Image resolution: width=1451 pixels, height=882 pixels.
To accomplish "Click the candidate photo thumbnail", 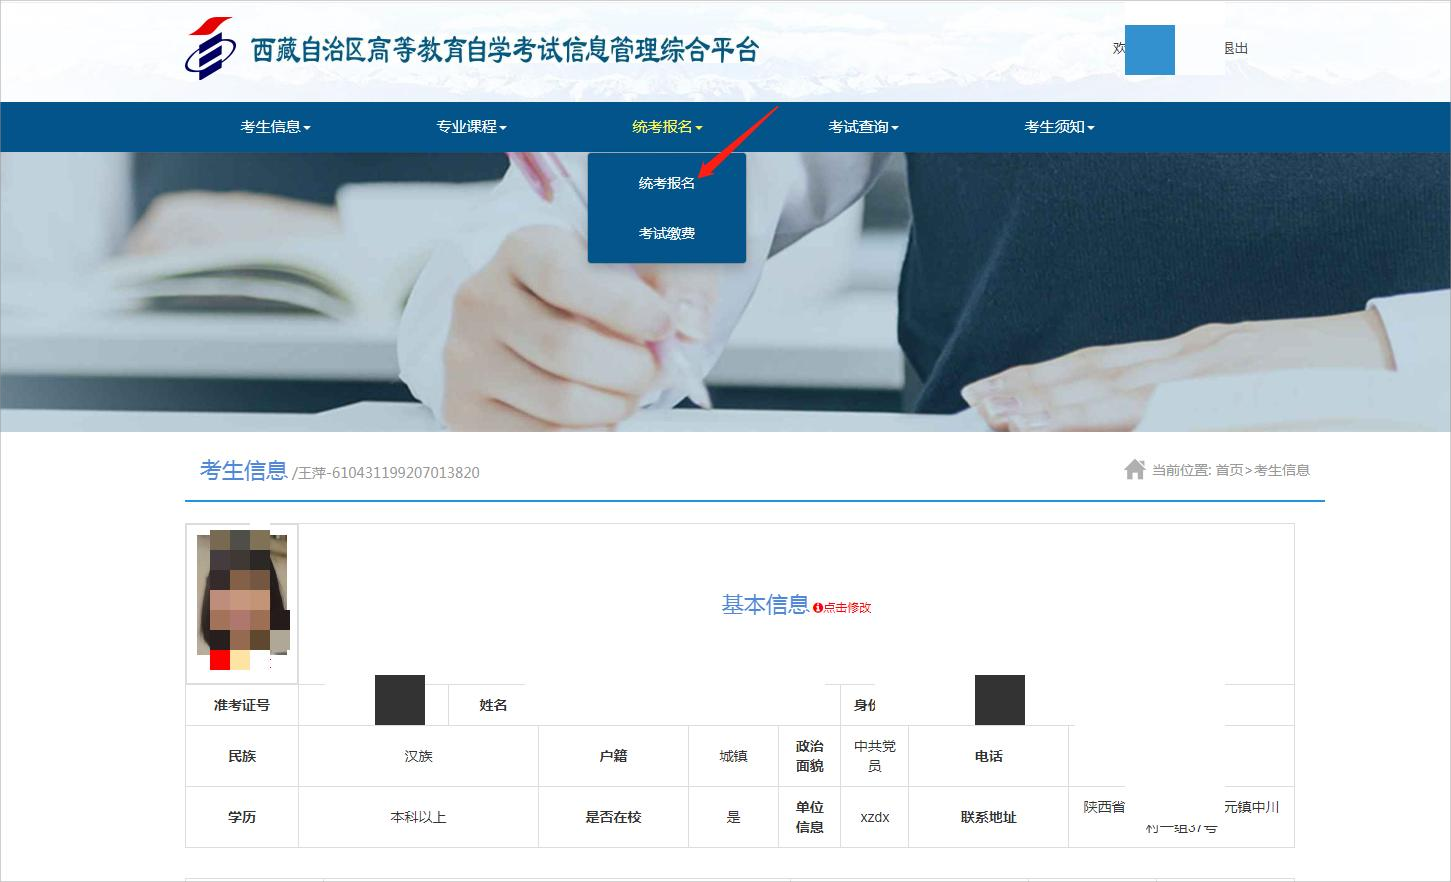I will 242,600.
